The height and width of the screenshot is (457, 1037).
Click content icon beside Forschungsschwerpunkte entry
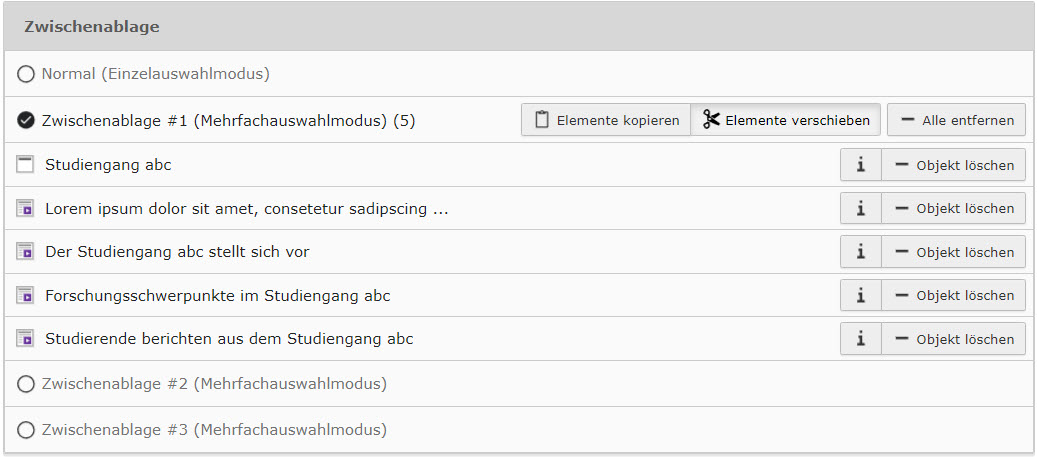coord(26,295)
